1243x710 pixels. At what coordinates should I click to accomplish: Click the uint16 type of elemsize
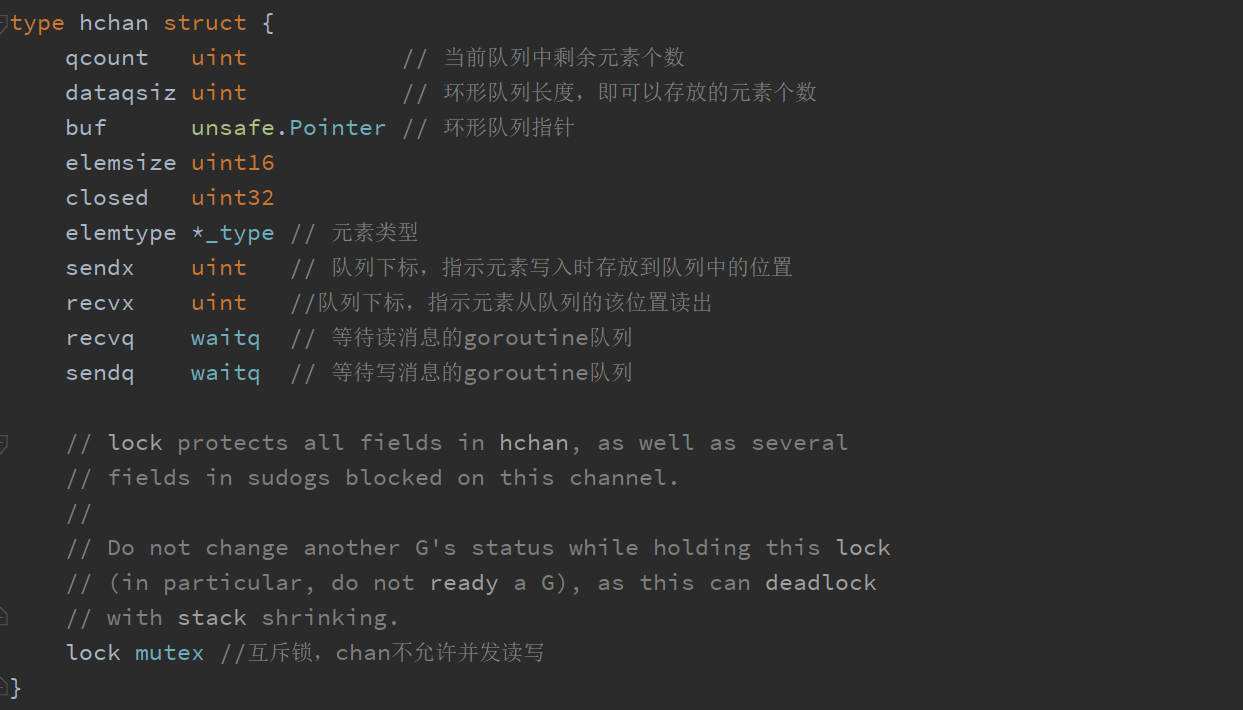(233, 163)
